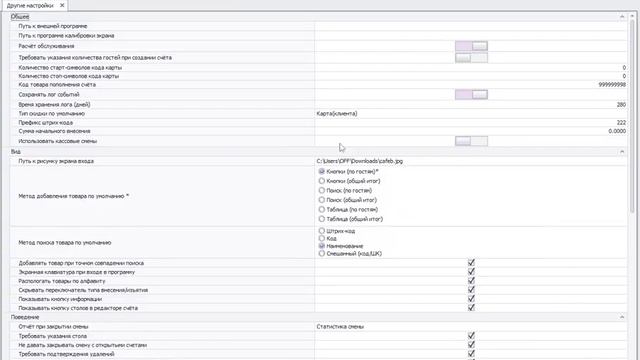Uncheck 'Не давать закрывать смену с открытыми счетами'
This screenshot has height=360, width=640.
coord(471,344)
